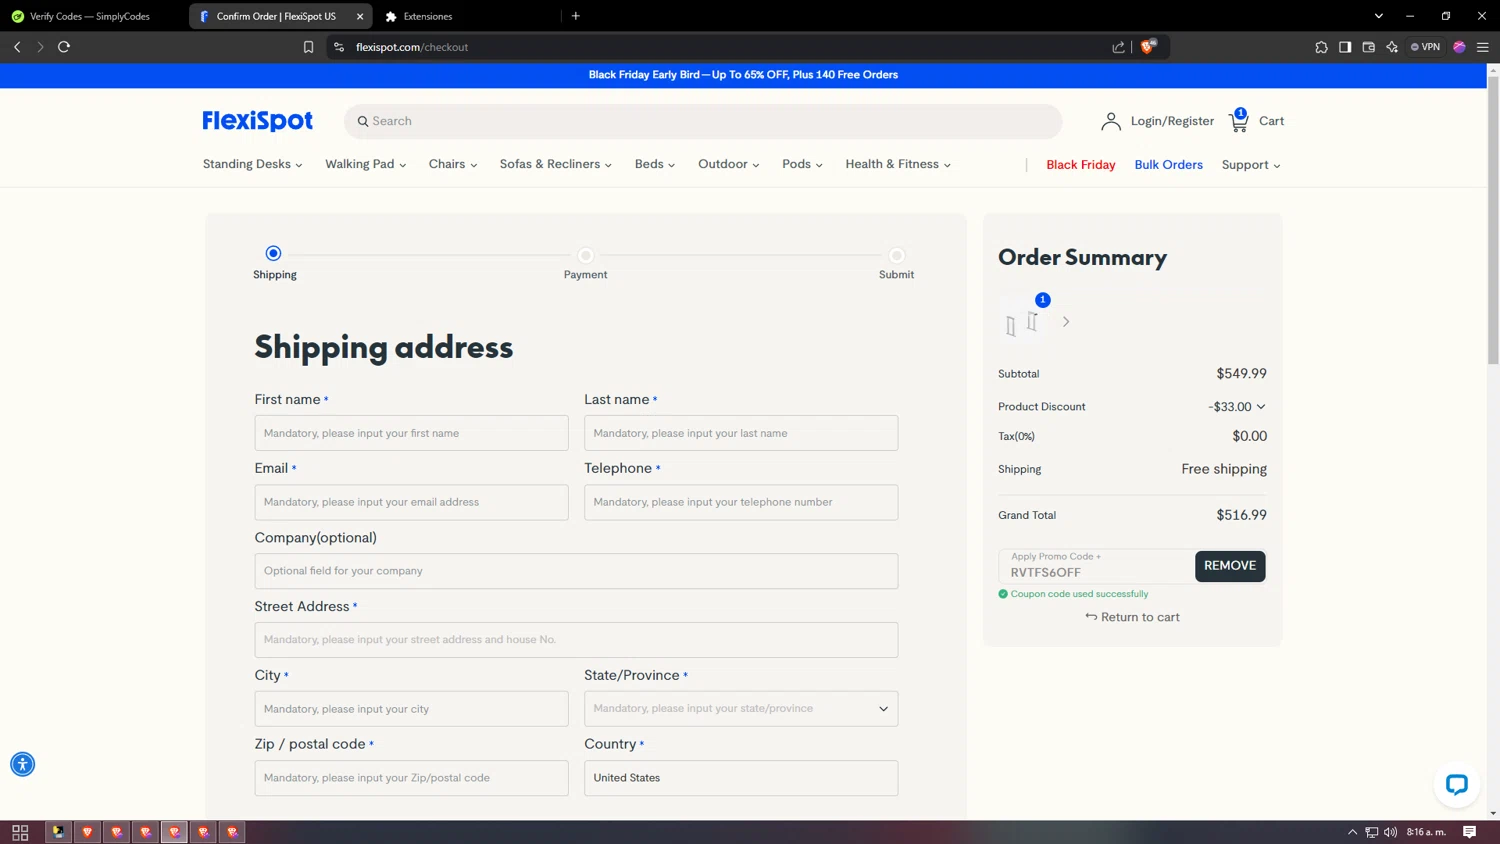Expand the Pods menu

coord(802,164)
